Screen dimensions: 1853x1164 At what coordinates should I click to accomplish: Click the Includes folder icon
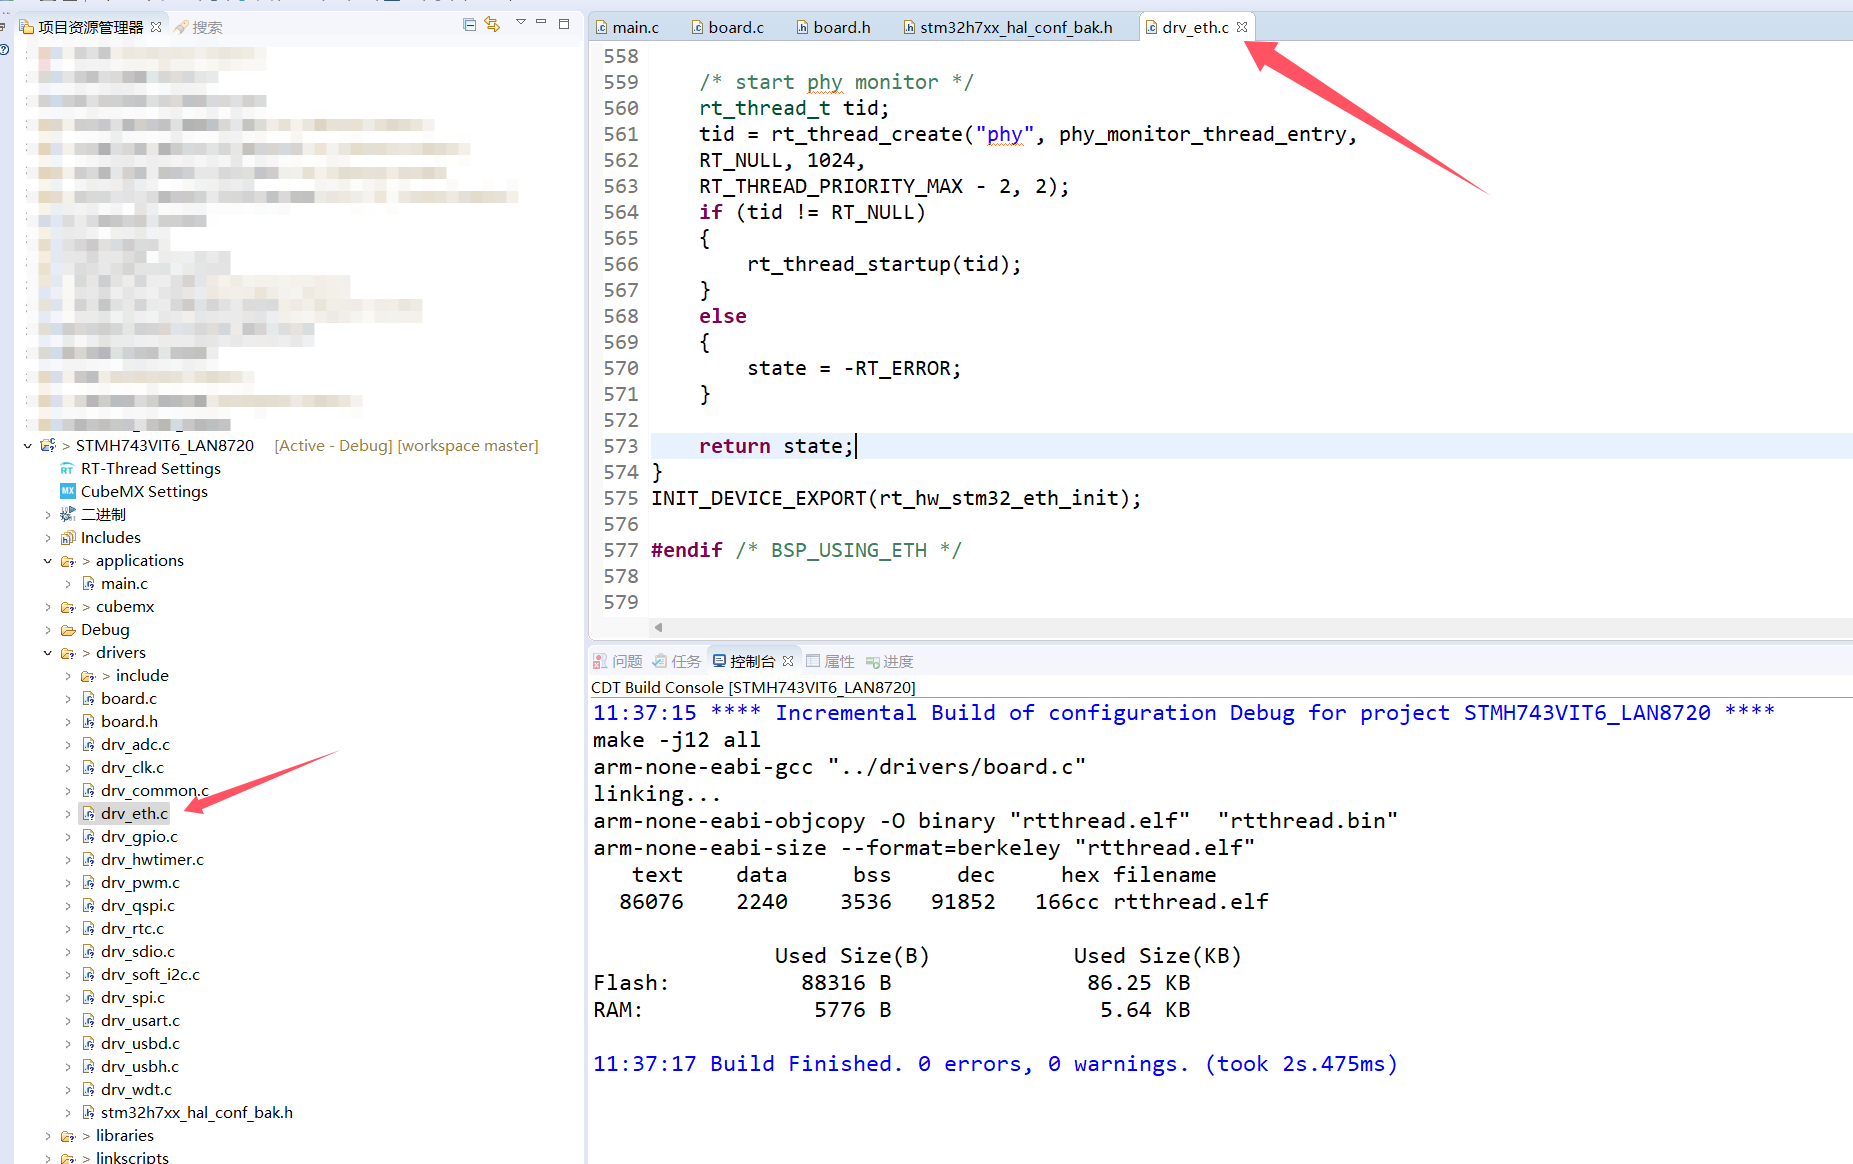tap(68, 537)
